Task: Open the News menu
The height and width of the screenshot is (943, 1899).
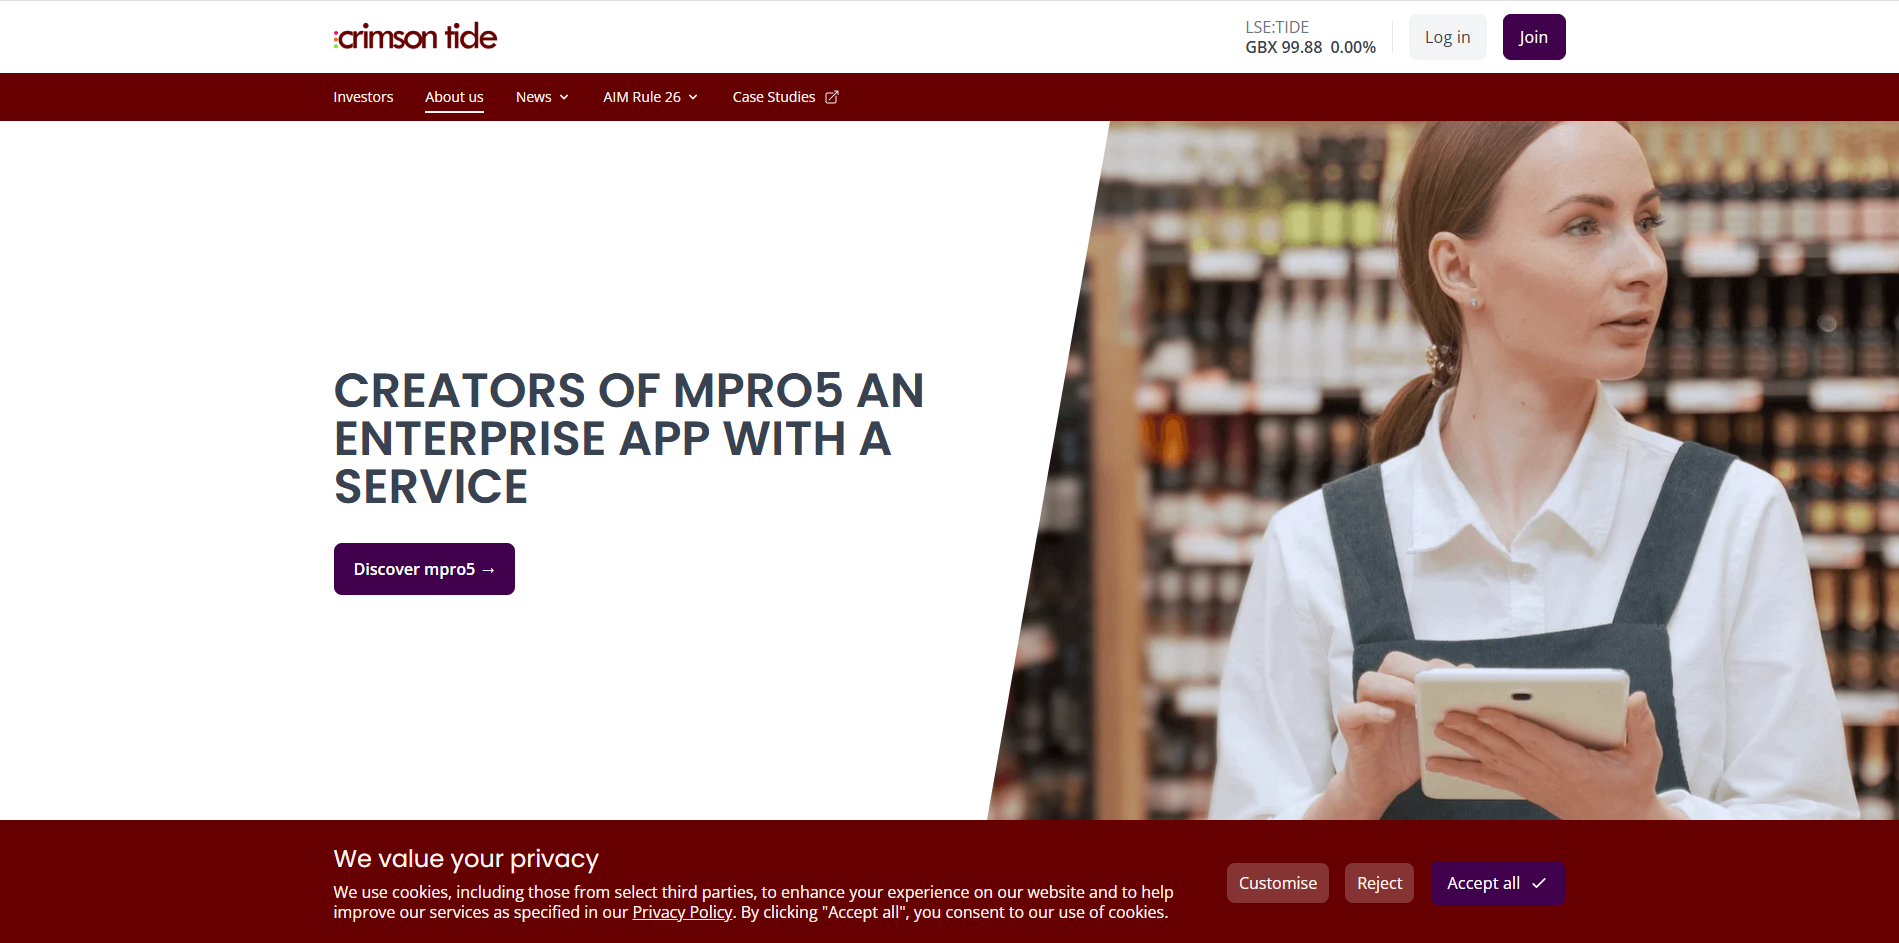Action: 542,97
